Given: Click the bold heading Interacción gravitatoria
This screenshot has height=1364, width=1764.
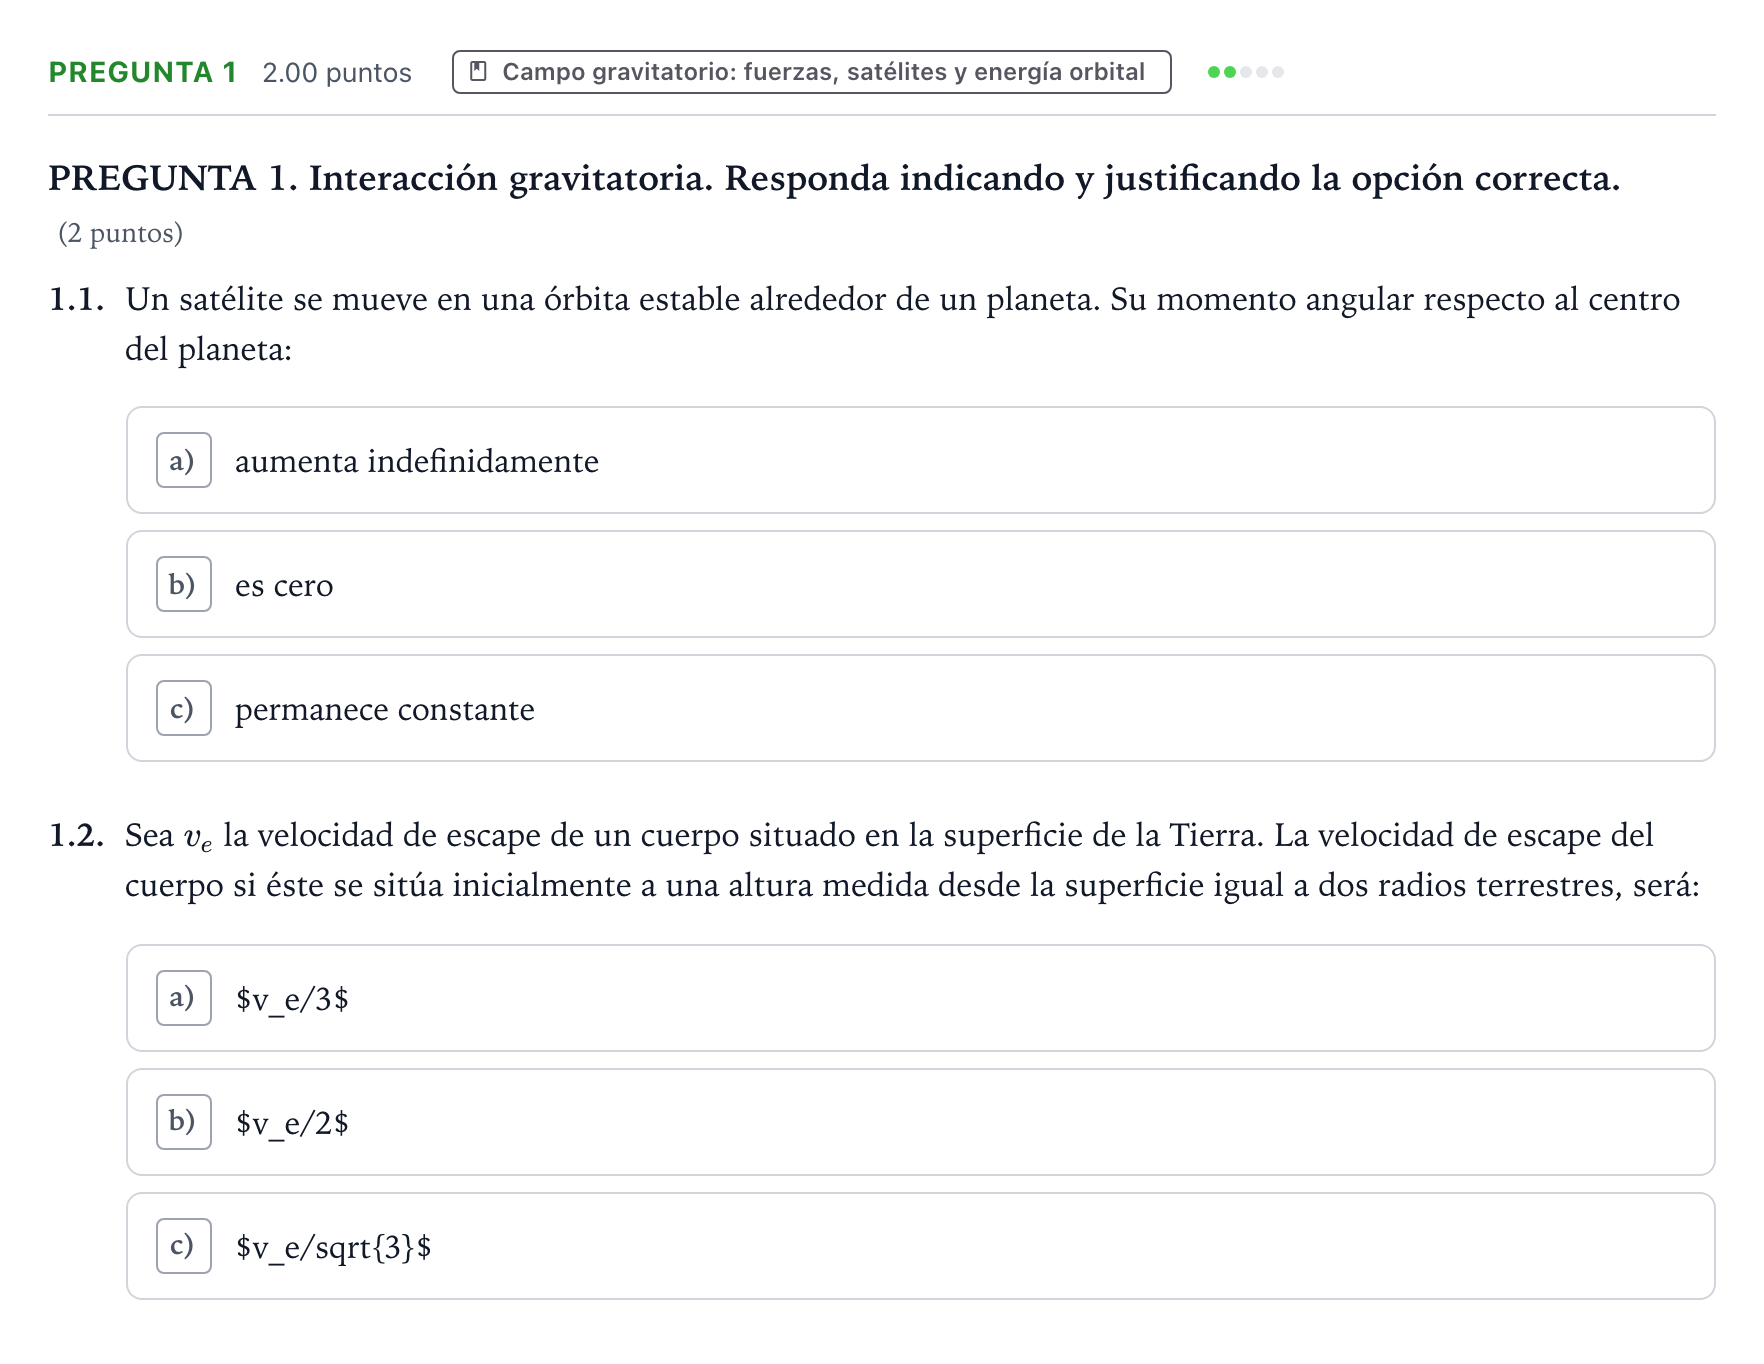Looking at the screenshot, I should (x=510, y=178).
